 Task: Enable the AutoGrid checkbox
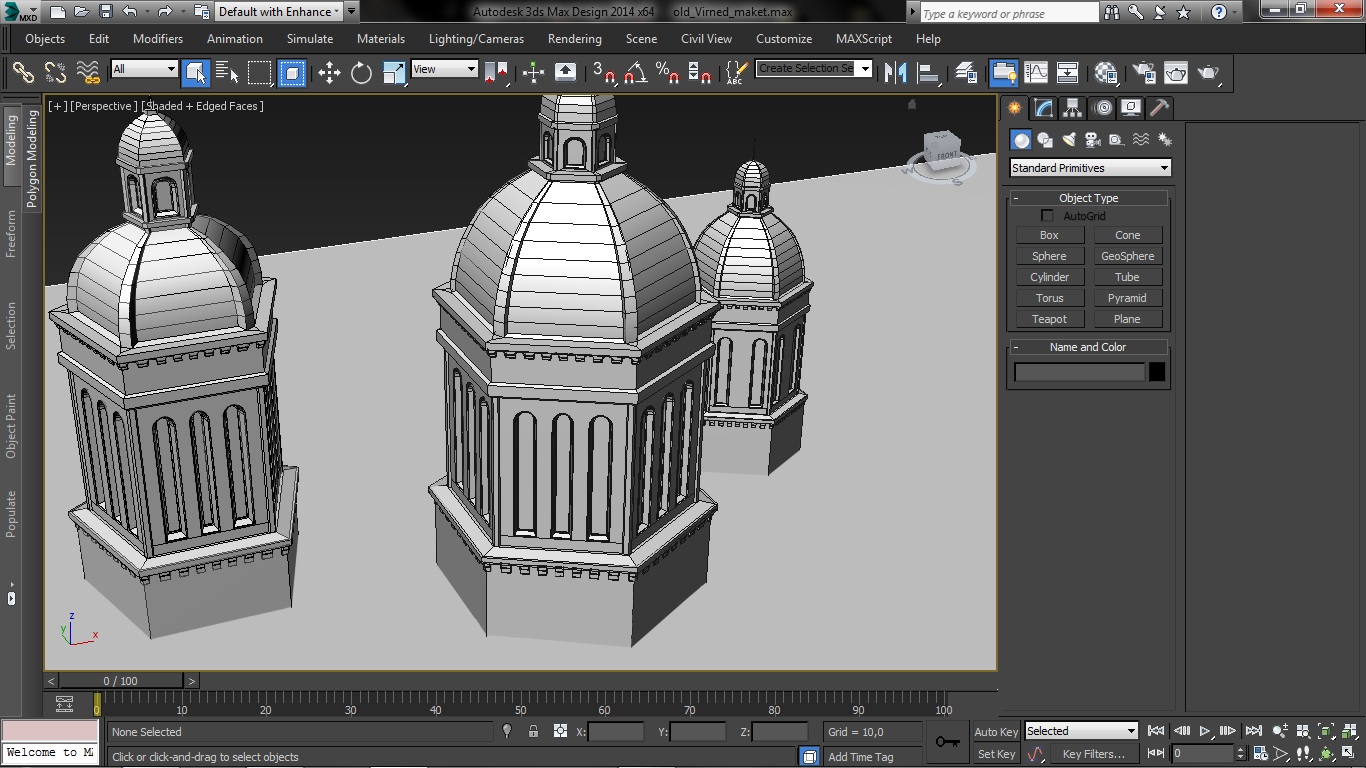click(x=1047, y=216)
